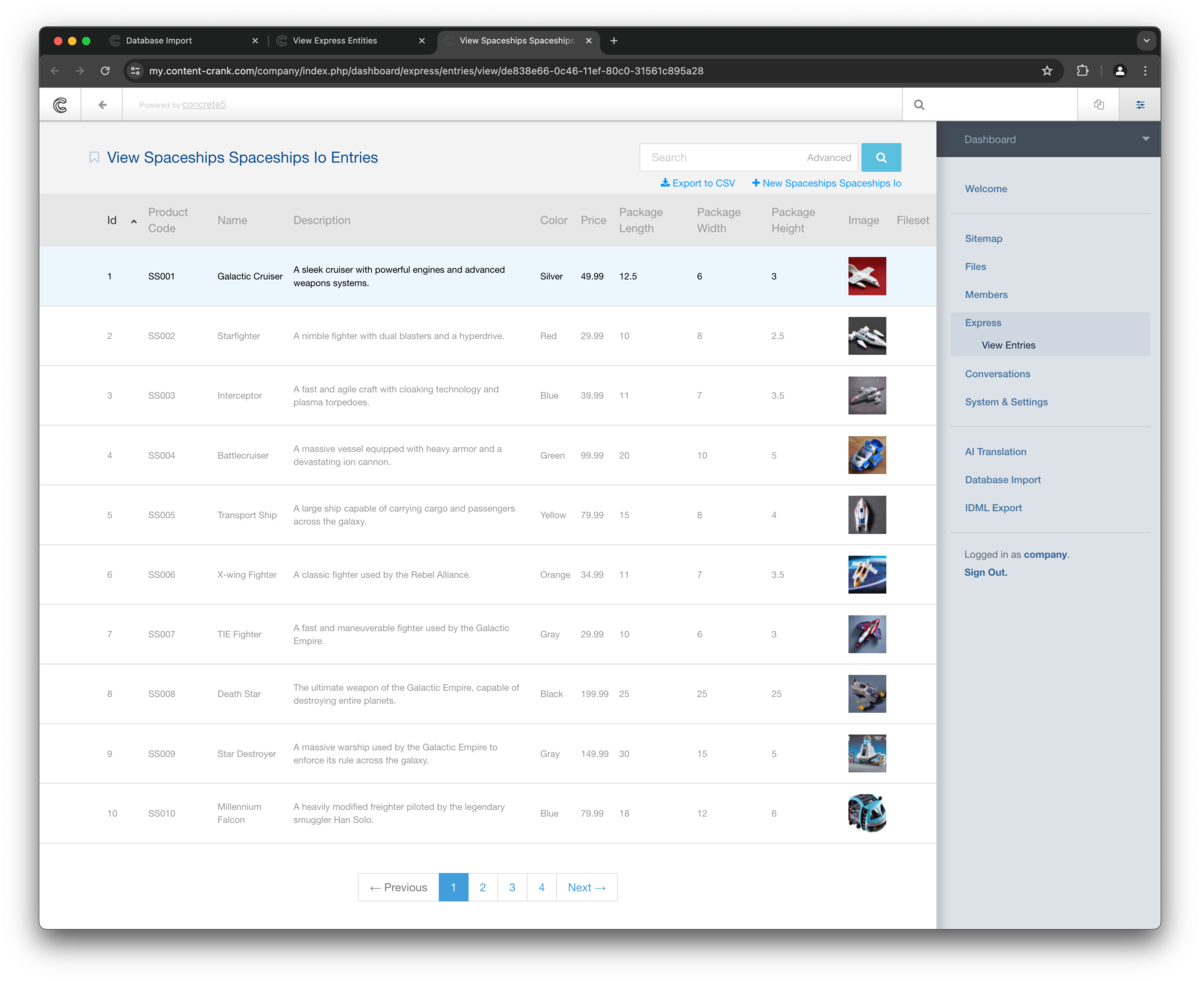Open the Chrome three-dot menu
The image size is (1200, 981).
click(x=1145, y=71)
